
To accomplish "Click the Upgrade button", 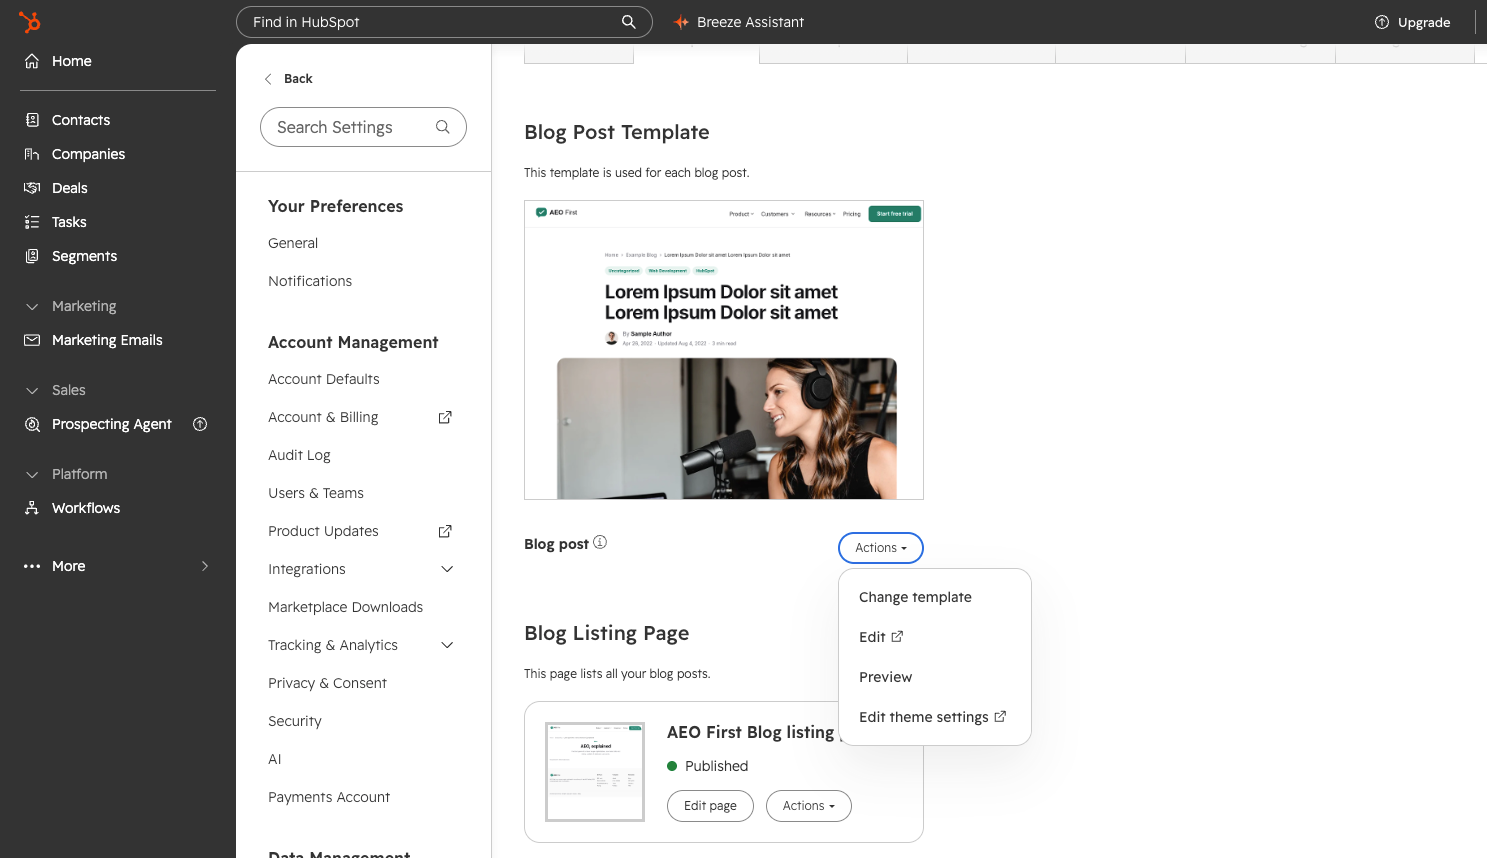I will tap(1412, 22).
